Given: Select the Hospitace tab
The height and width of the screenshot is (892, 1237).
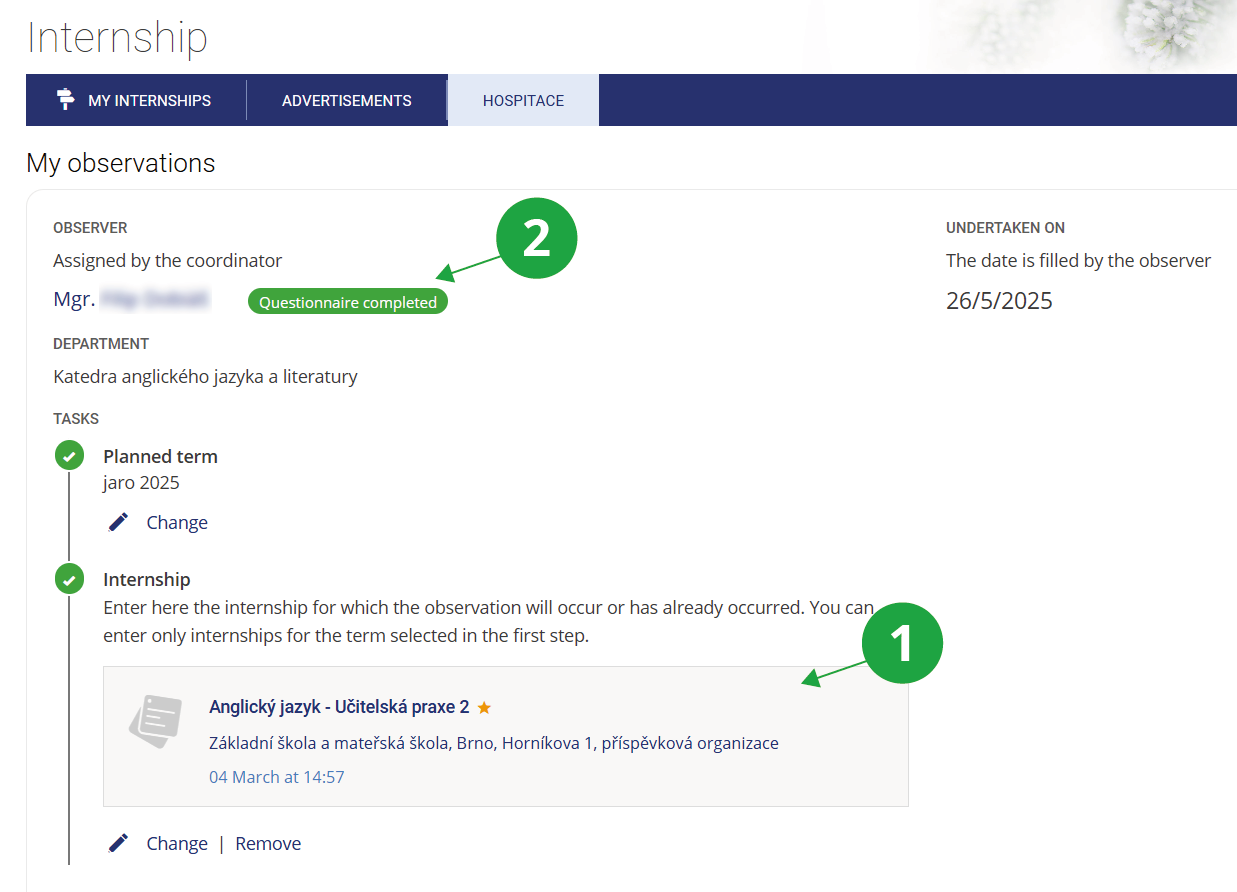Looking at the screenshot, I should [523, 100].
